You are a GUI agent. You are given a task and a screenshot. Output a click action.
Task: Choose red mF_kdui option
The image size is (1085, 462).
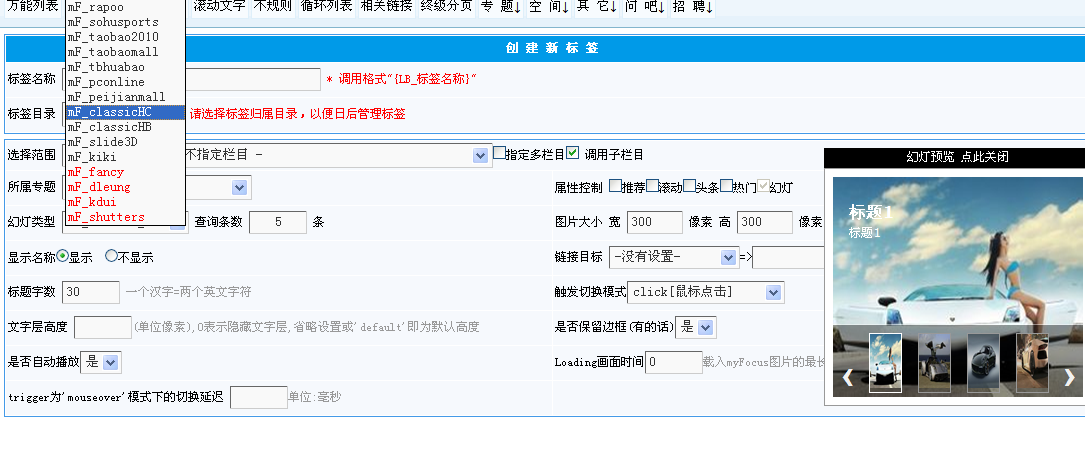(x=125, y=202)
